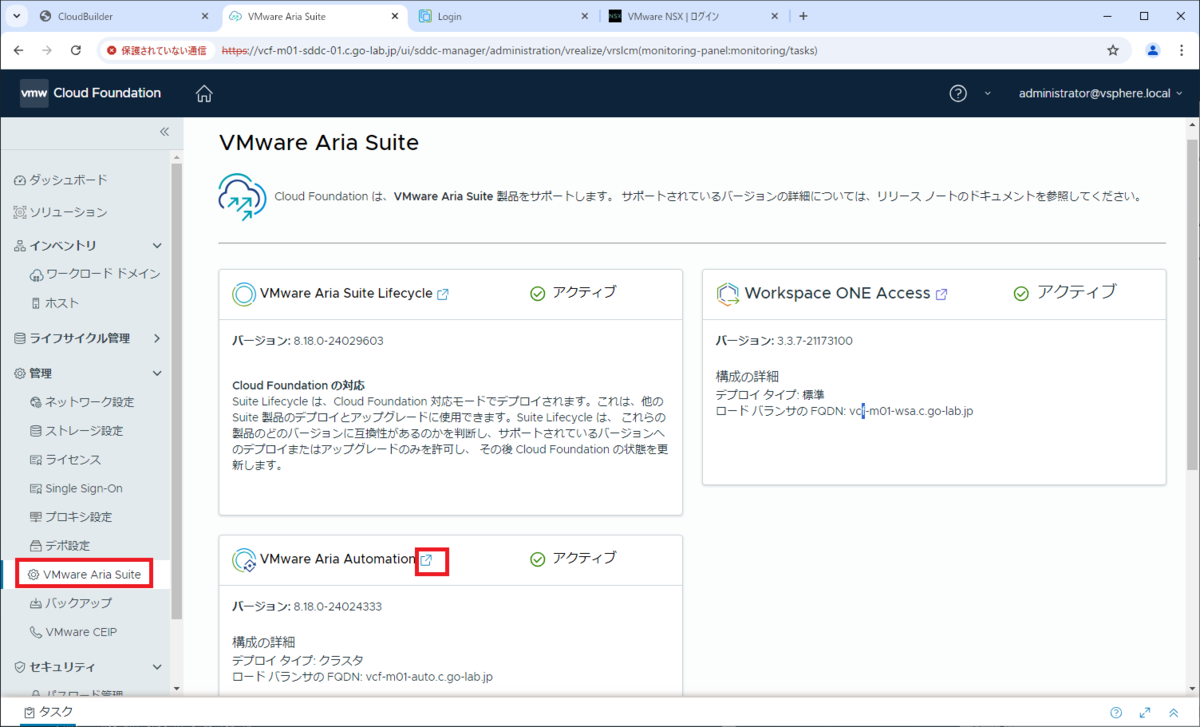Open プロキシ設定

pyautogui.click(x=71, y=517)
